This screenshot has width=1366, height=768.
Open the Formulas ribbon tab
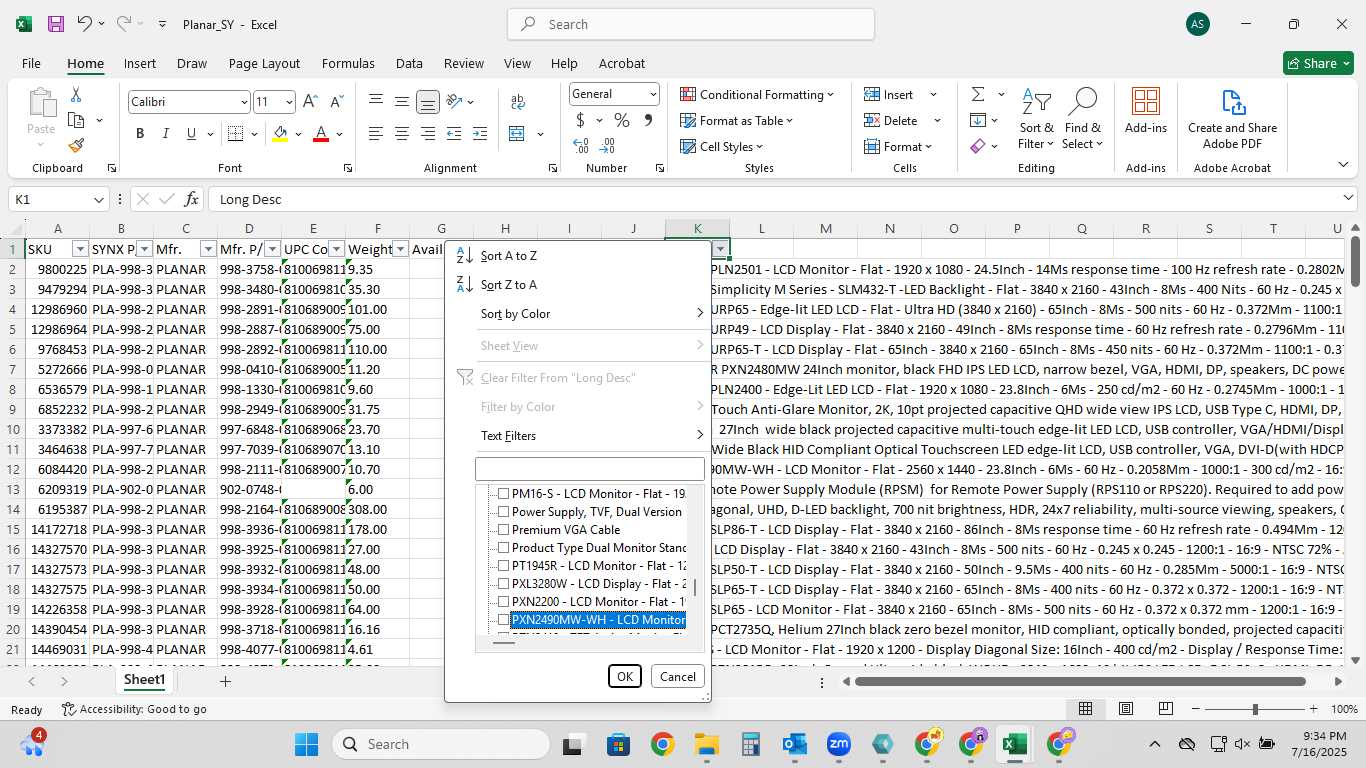coord(348,63)
